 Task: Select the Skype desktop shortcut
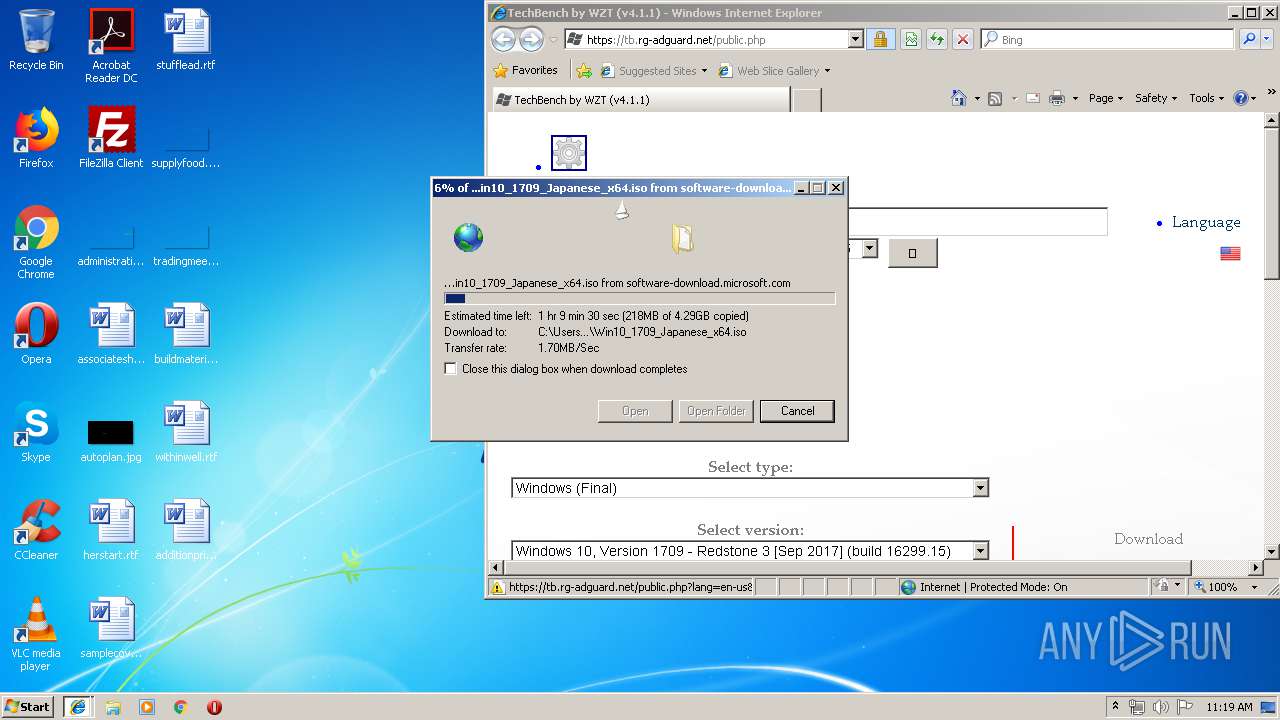click(x=36, y=432)
